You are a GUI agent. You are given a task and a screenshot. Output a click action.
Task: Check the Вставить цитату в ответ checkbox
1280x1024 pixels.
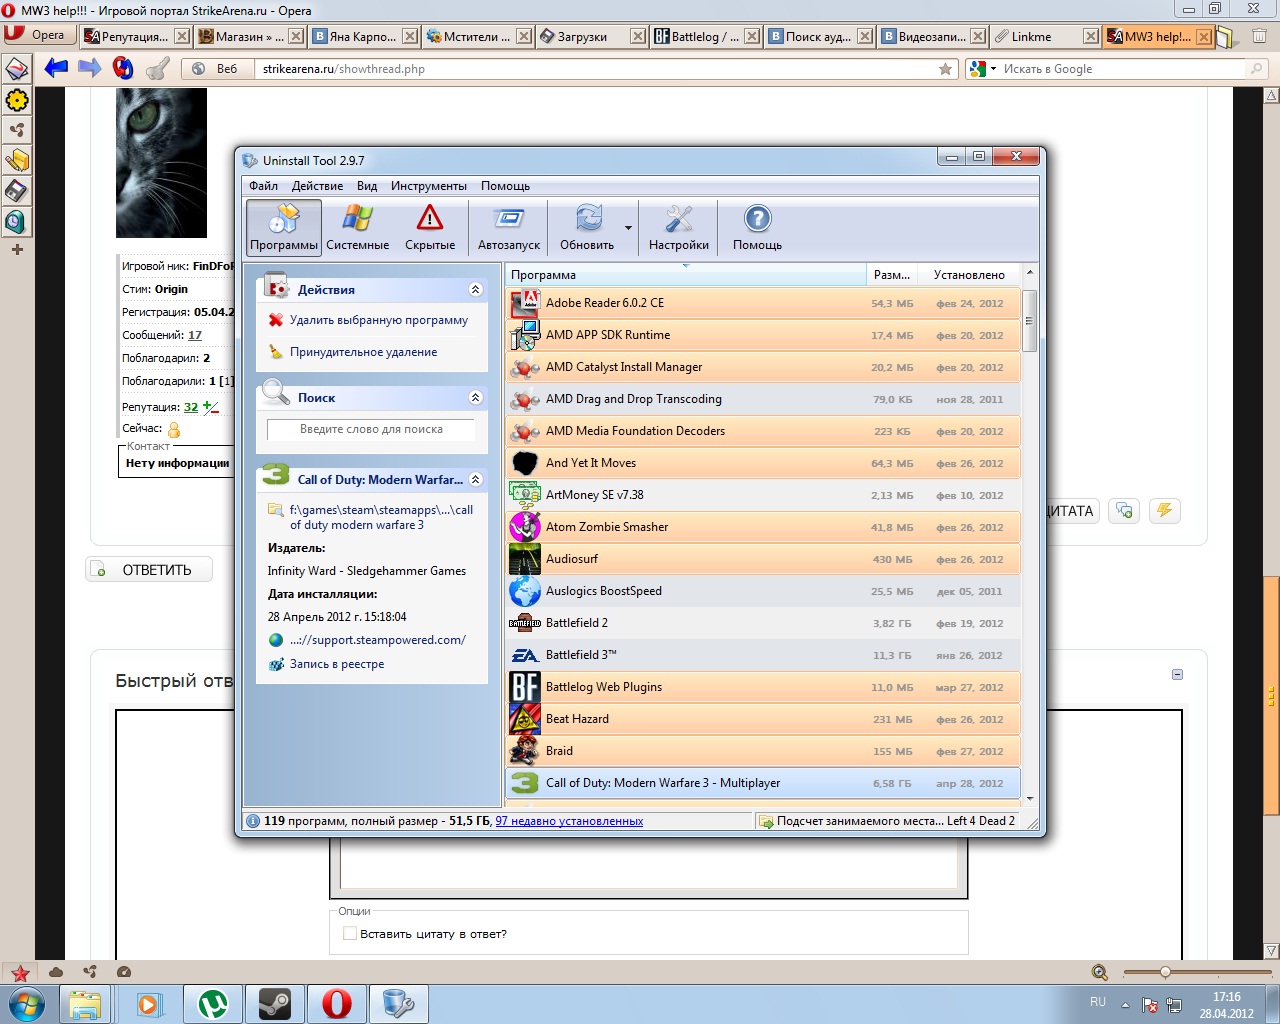(349, 933)
